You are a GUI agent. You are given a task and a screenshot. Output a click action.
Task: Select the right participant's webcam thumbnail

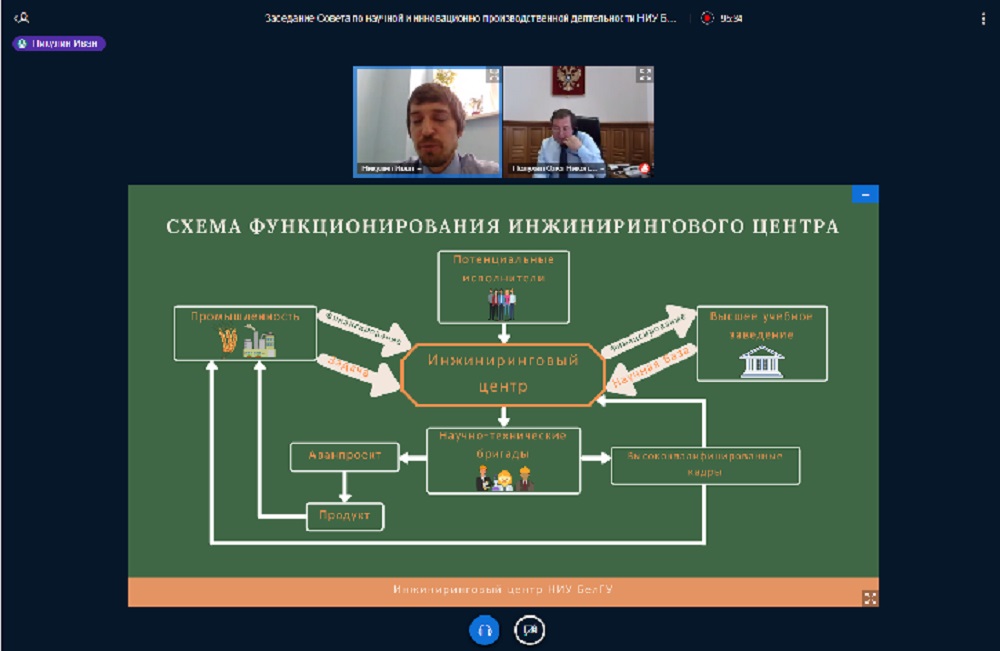click(x=578, y=120)
